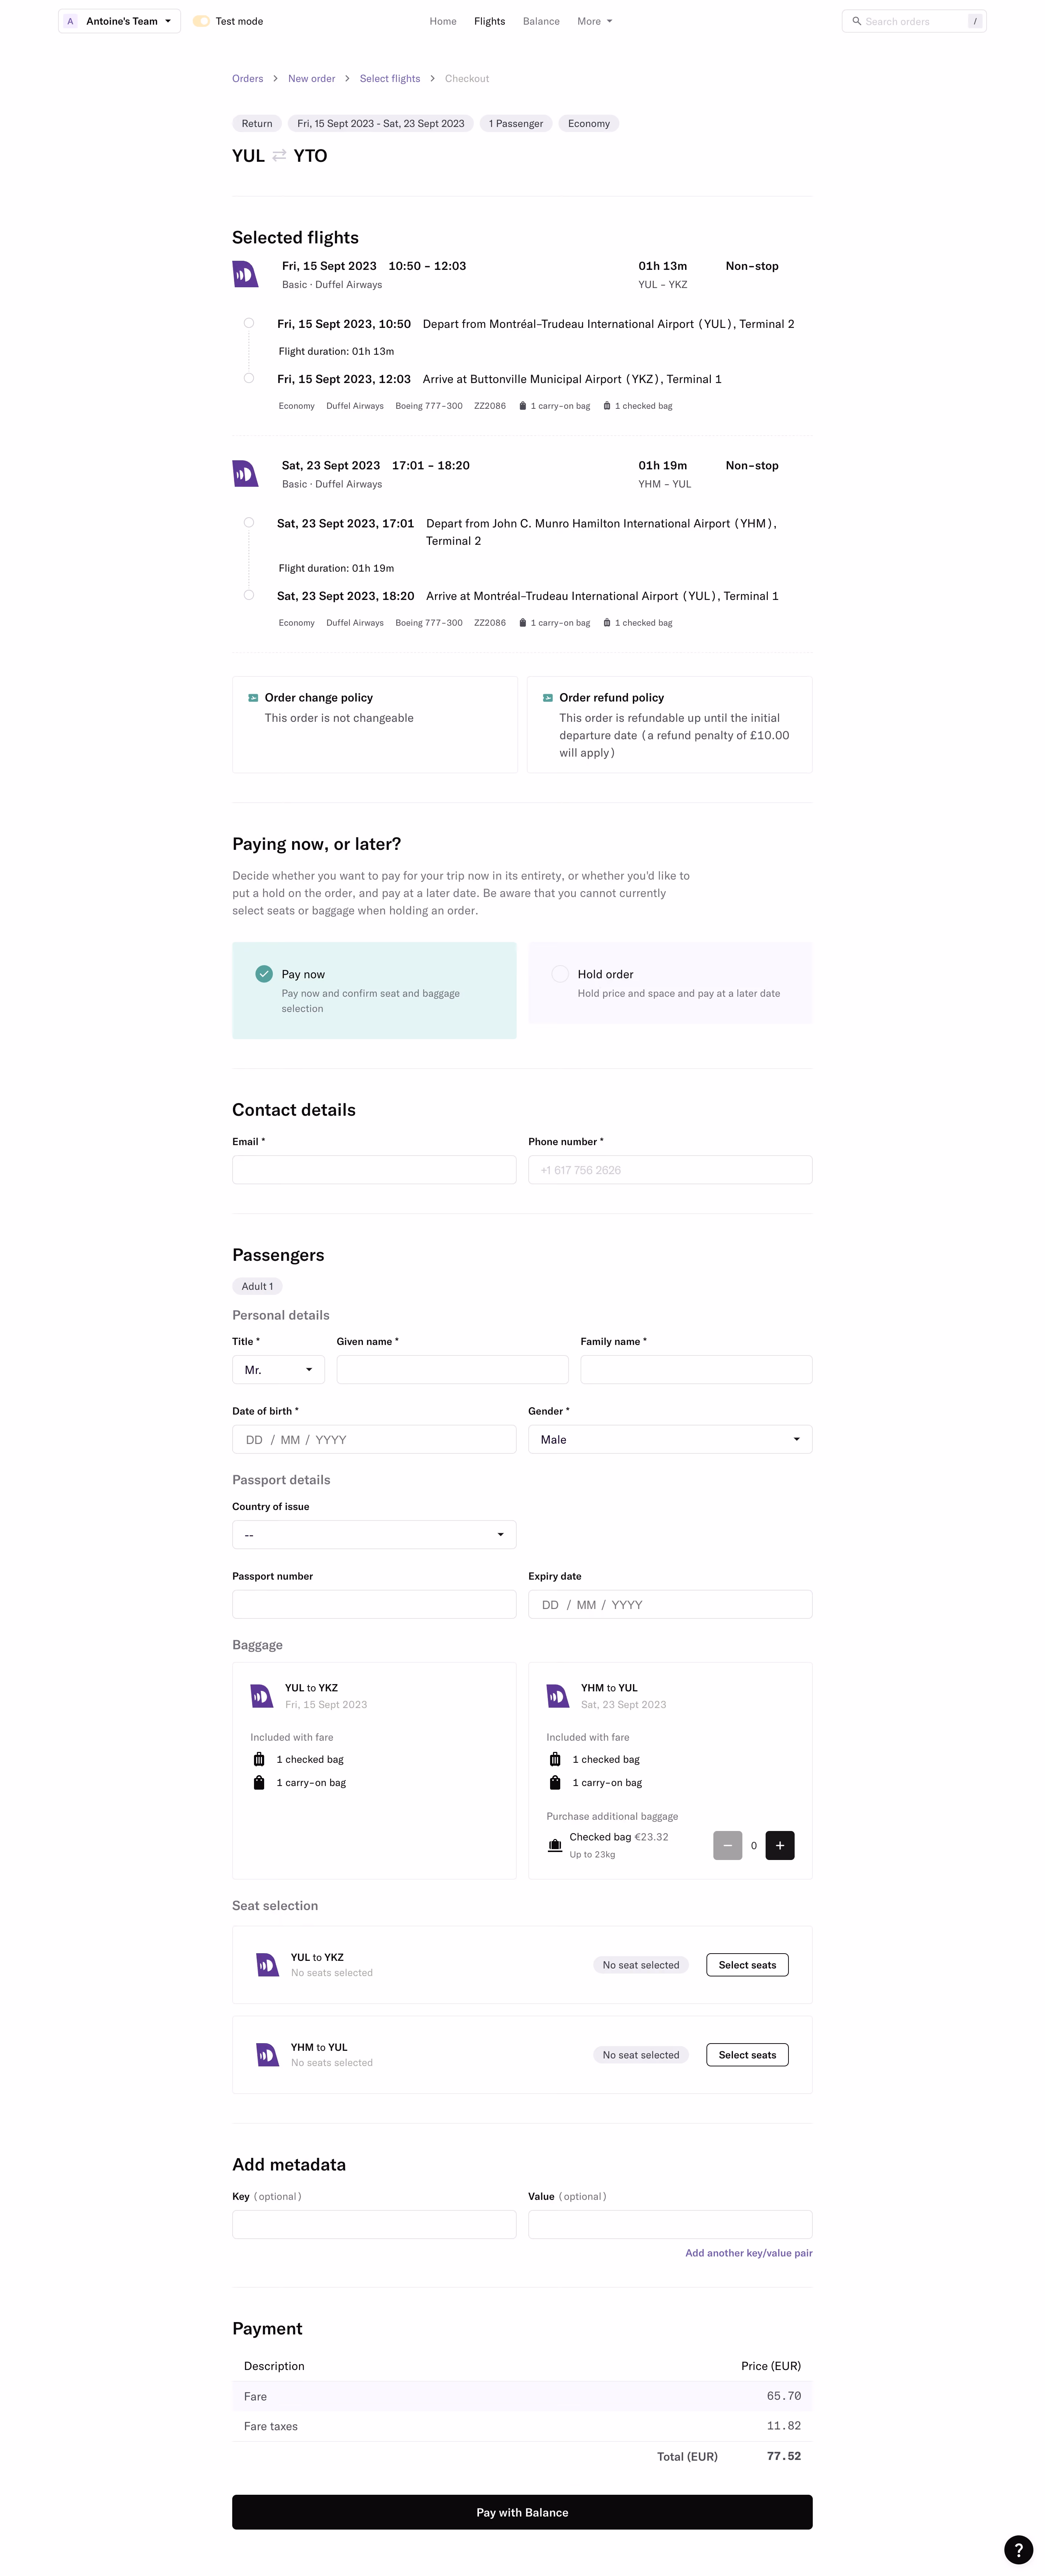
Task: Open the More menu in navigation
Action: pos(594,21)
